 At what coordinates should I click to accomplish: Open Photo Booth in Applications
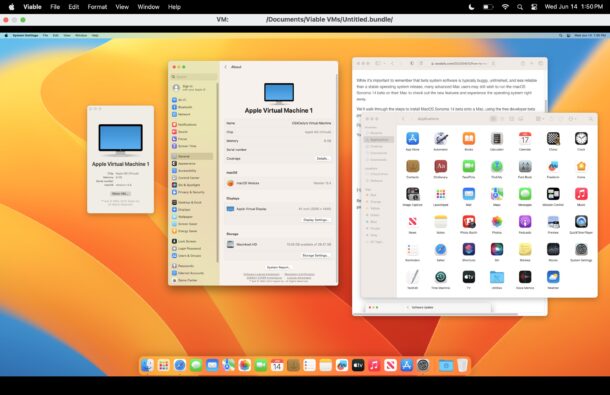coord(469,222)
